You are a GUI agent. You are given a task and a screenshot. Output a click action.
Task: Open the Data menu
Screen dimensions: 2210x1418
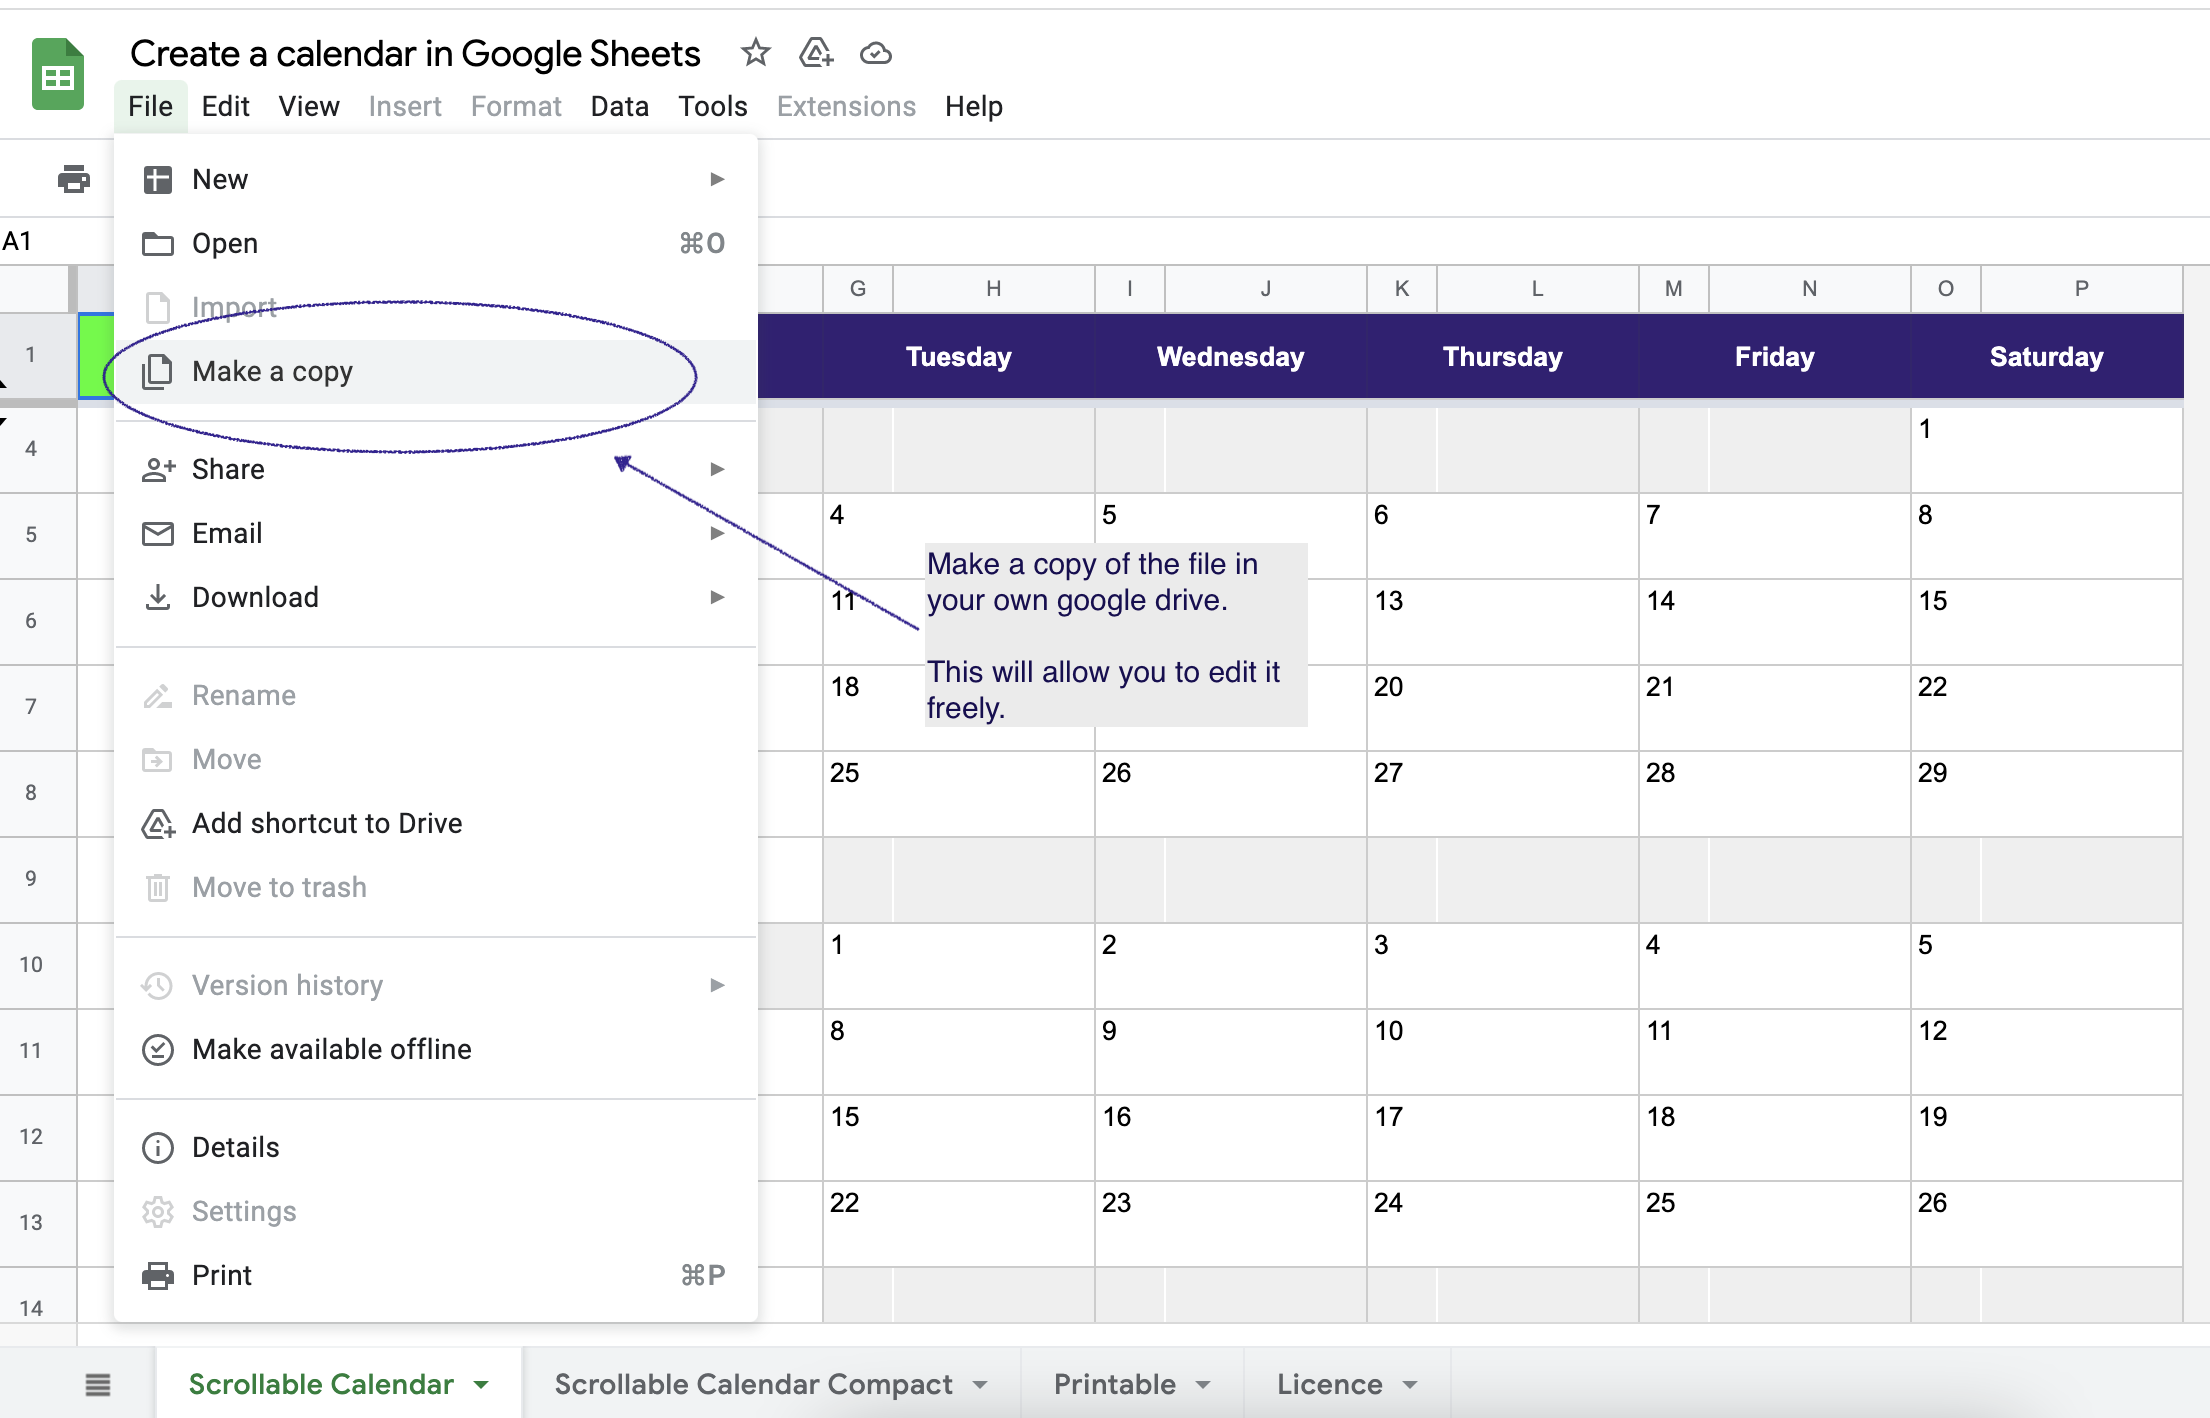point(619,106)
